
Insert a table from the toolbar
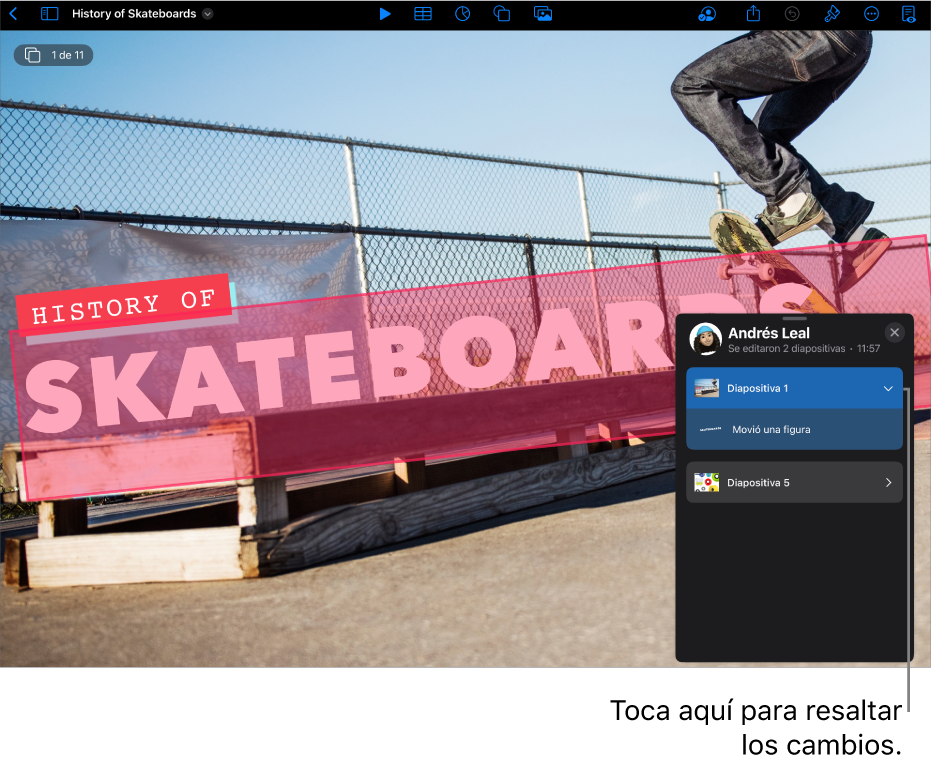[x=423, y=14]
